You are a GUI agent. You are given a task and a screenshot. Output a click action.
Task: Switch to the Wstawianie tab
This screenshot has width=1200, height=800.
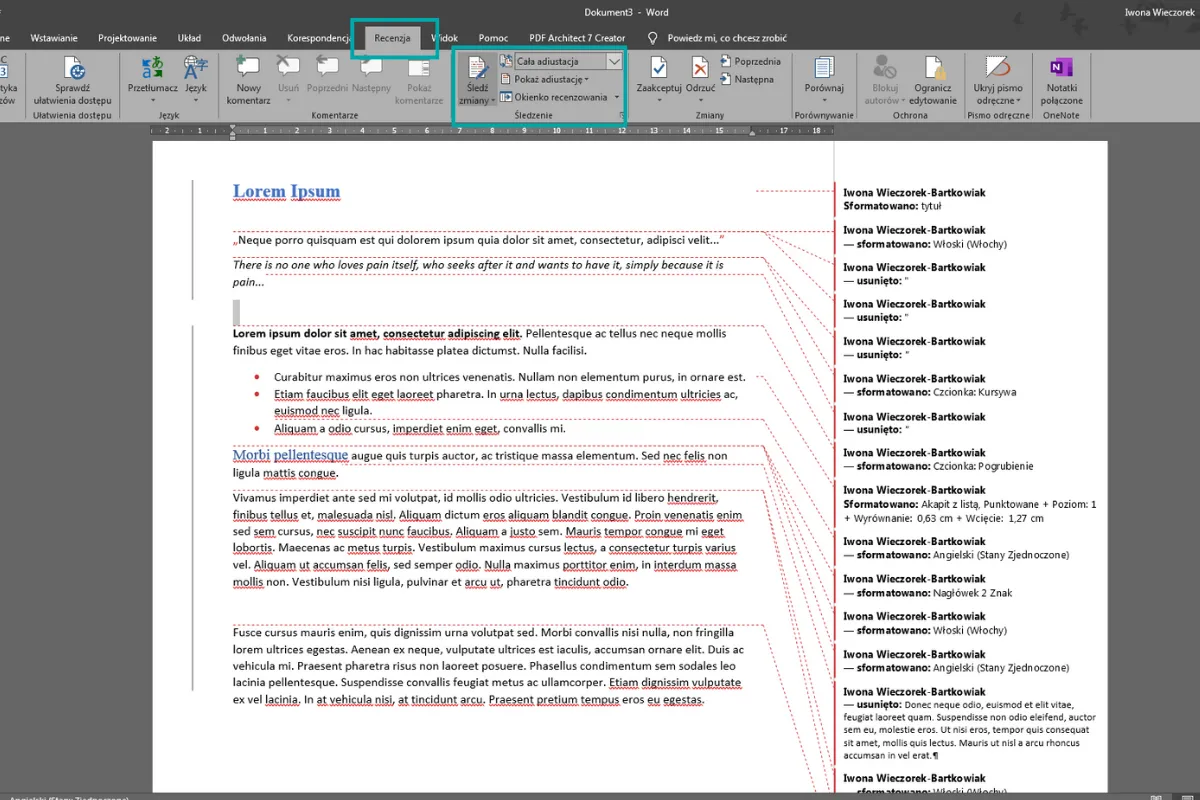click(x=54, y=38)
